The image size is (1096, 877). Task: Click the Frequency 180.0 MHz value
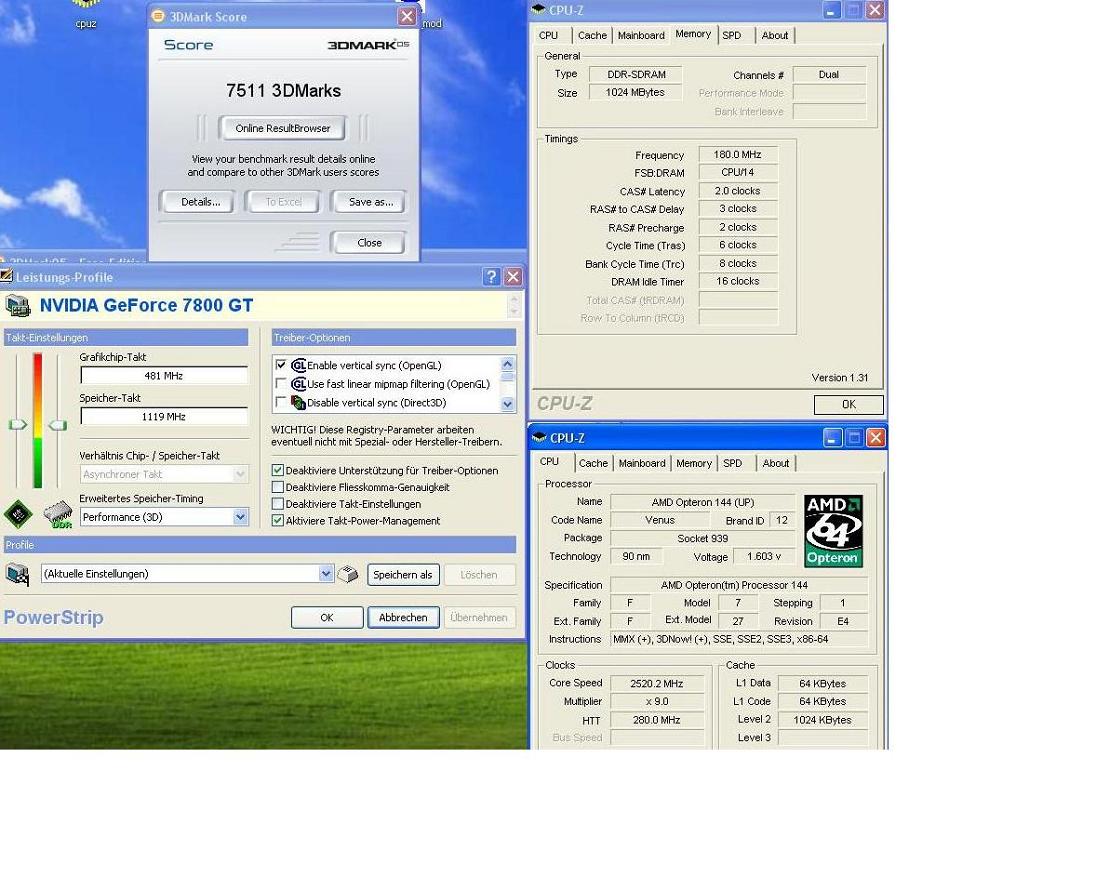click(x=737, y=155)
